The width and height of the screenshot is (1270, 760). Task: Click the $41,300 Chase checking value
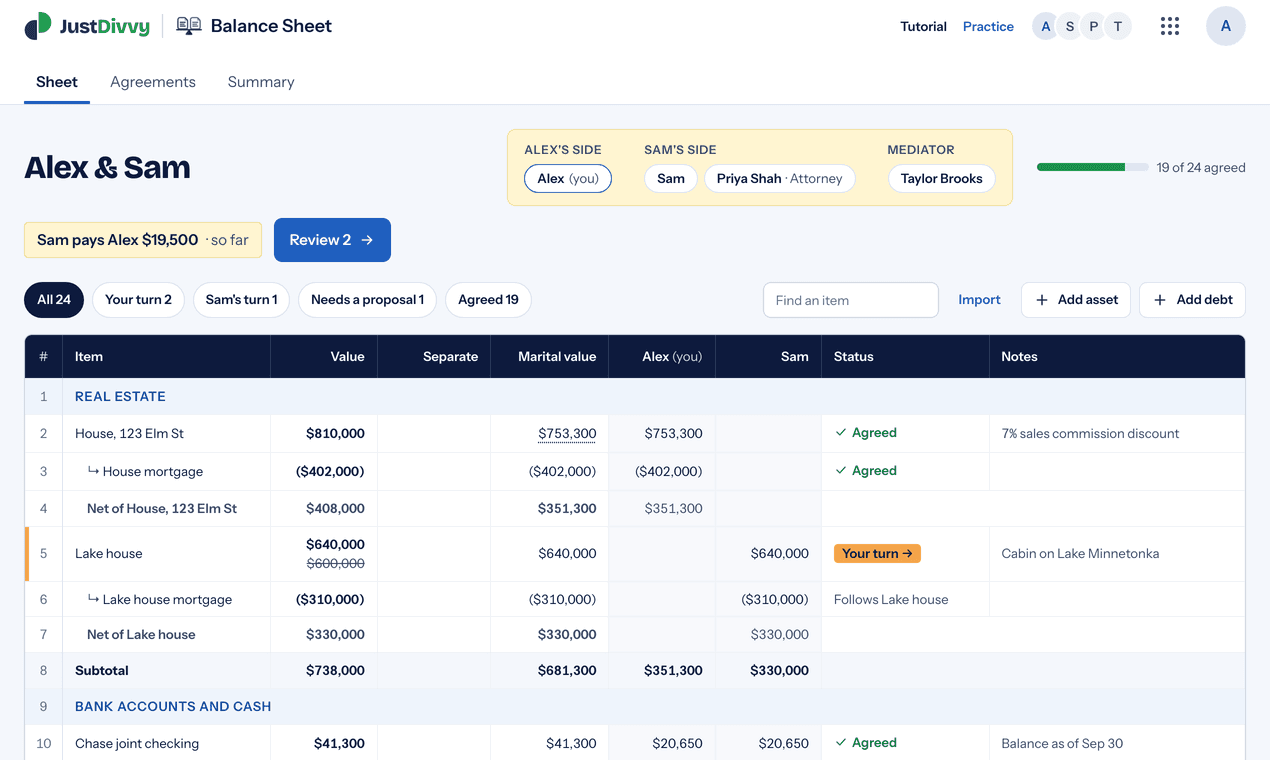(339, 743)
